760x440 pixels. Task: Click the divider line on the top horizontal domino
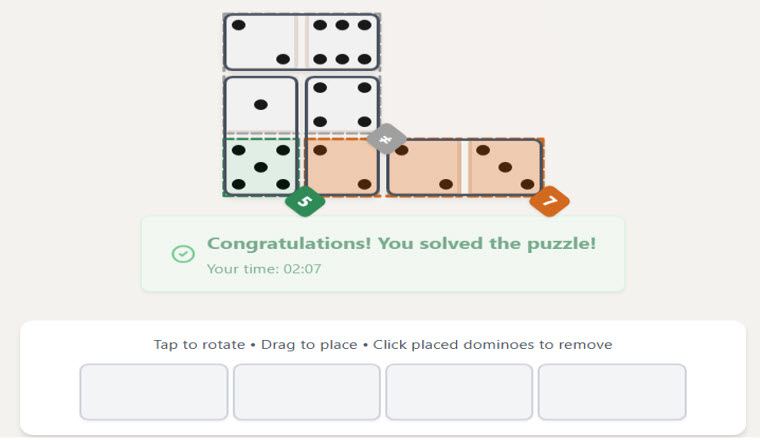301,42
